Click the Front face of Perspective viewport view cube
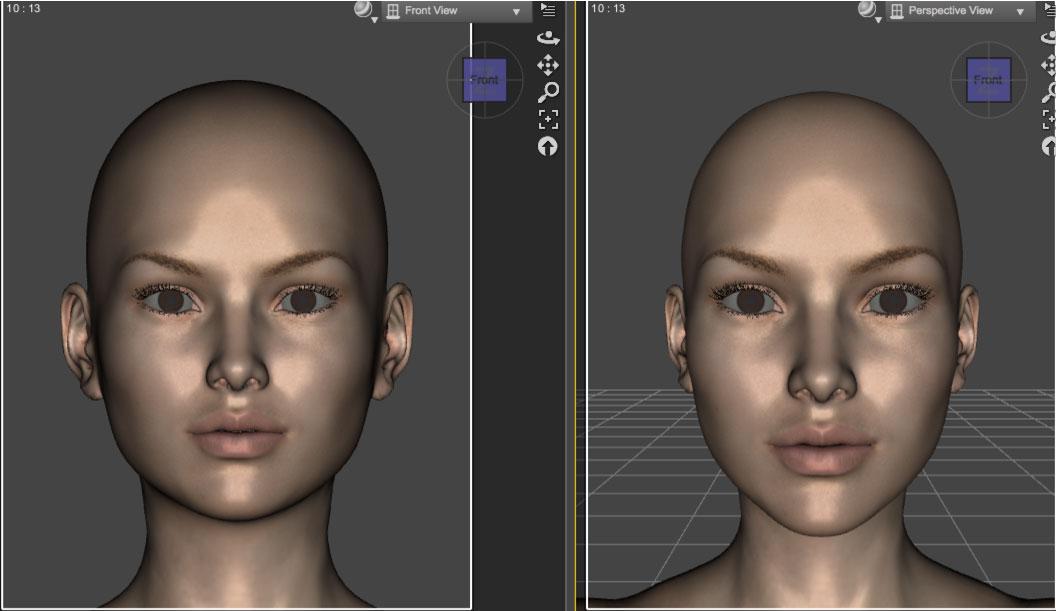The image size is (1056, 611). point(989,80)
